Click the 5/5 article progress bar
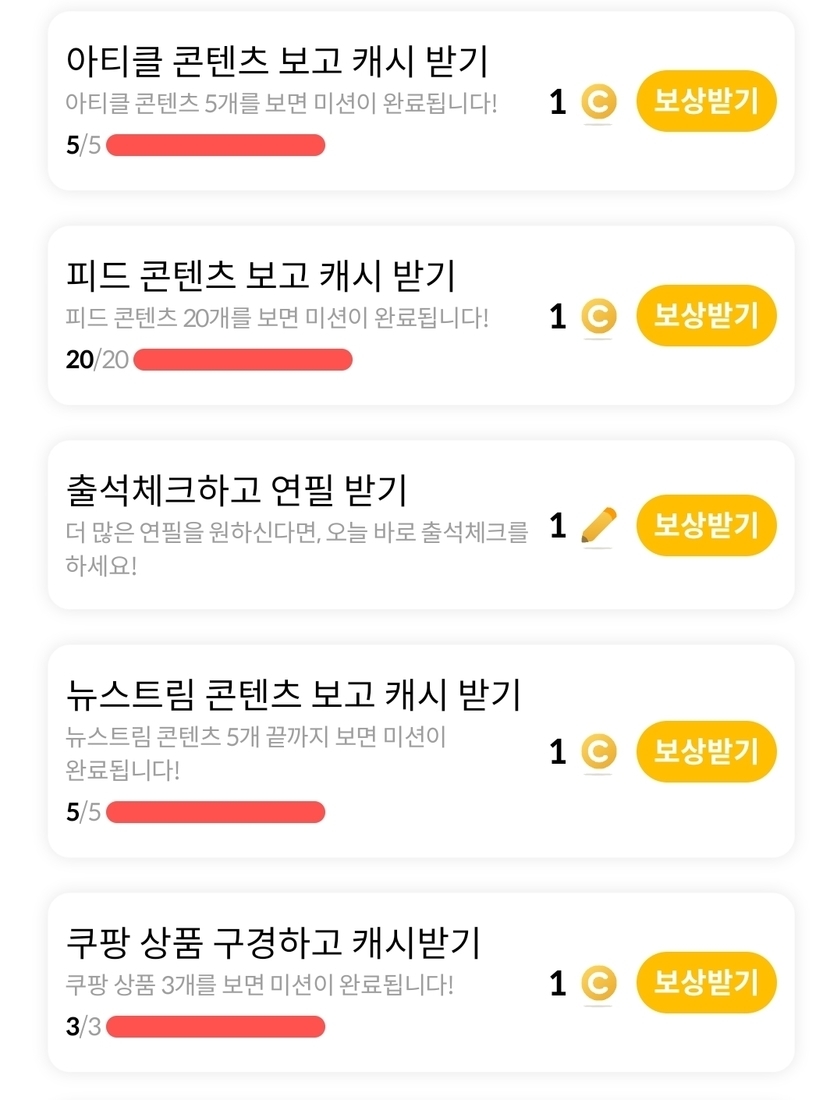 pos(215,145)
